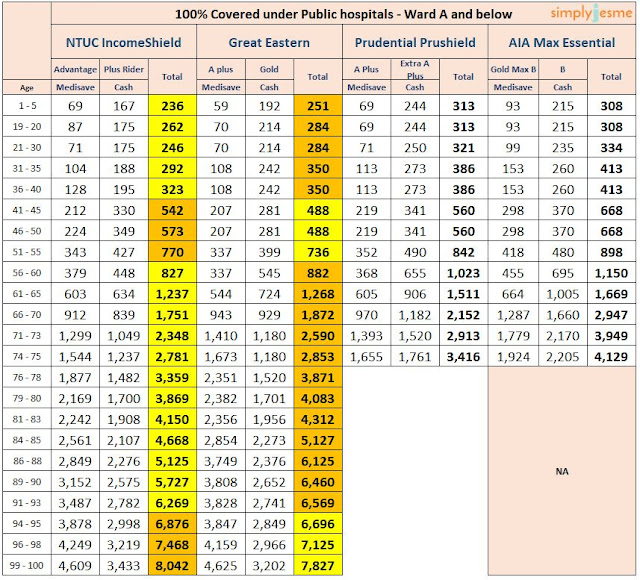The width and height of the screenshot is (640, 580).
Task: Click the NTUC total '4,668'
Action: pyautogui.click(x=172, y=440)
